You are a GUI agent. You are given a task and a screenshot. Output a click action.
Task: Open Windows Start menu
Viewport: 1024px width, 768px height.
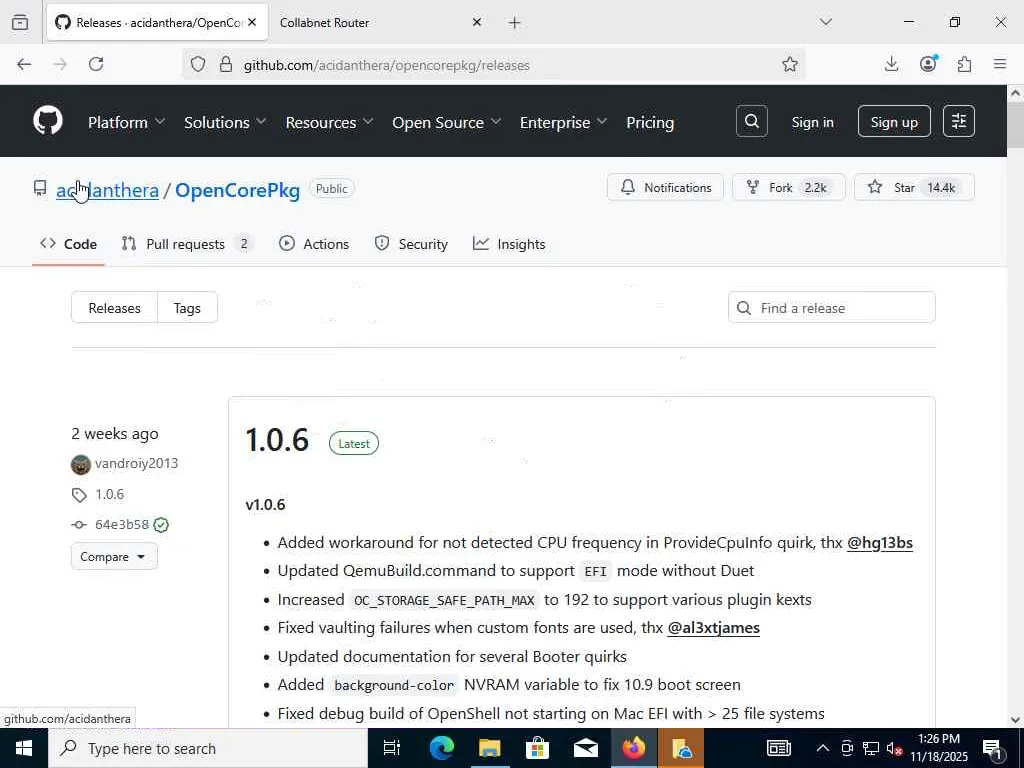tap(24, 748)
